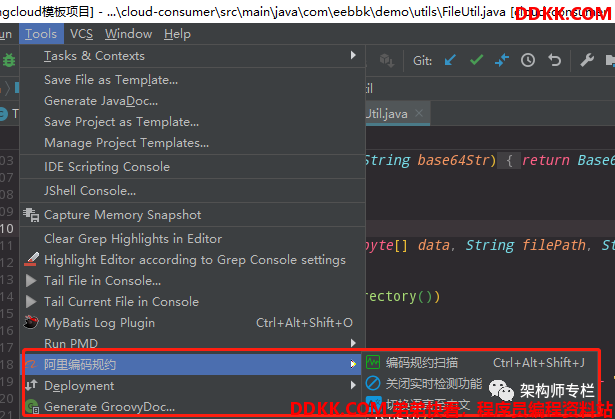Select Tail File in Console...
Image resolution: width=615 pixels, height=419 pixels.
192,281
